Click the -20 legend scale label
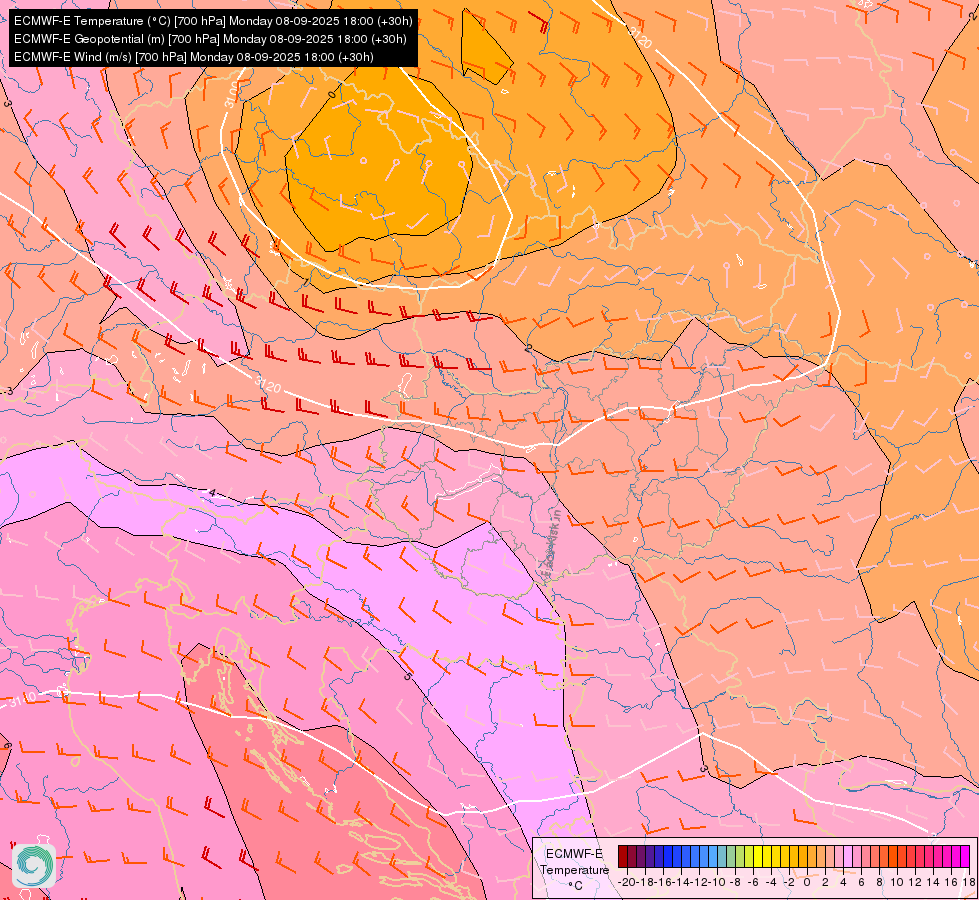979x900 pixels. click(x=627, y=882)
